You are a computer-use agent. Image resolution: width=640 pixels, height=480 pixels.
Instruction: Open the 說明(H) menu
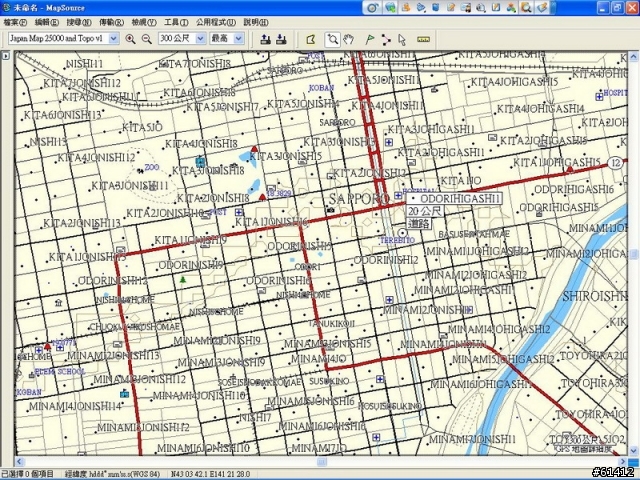click(x=256, y=22)
